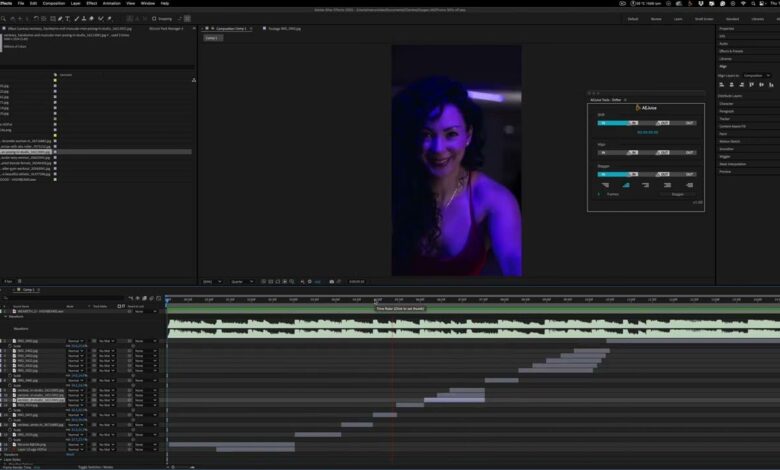Choose the third stagger pattern icon in AEJuice
The width and height of the screenshot is (780, 470).
pos(646,185)
